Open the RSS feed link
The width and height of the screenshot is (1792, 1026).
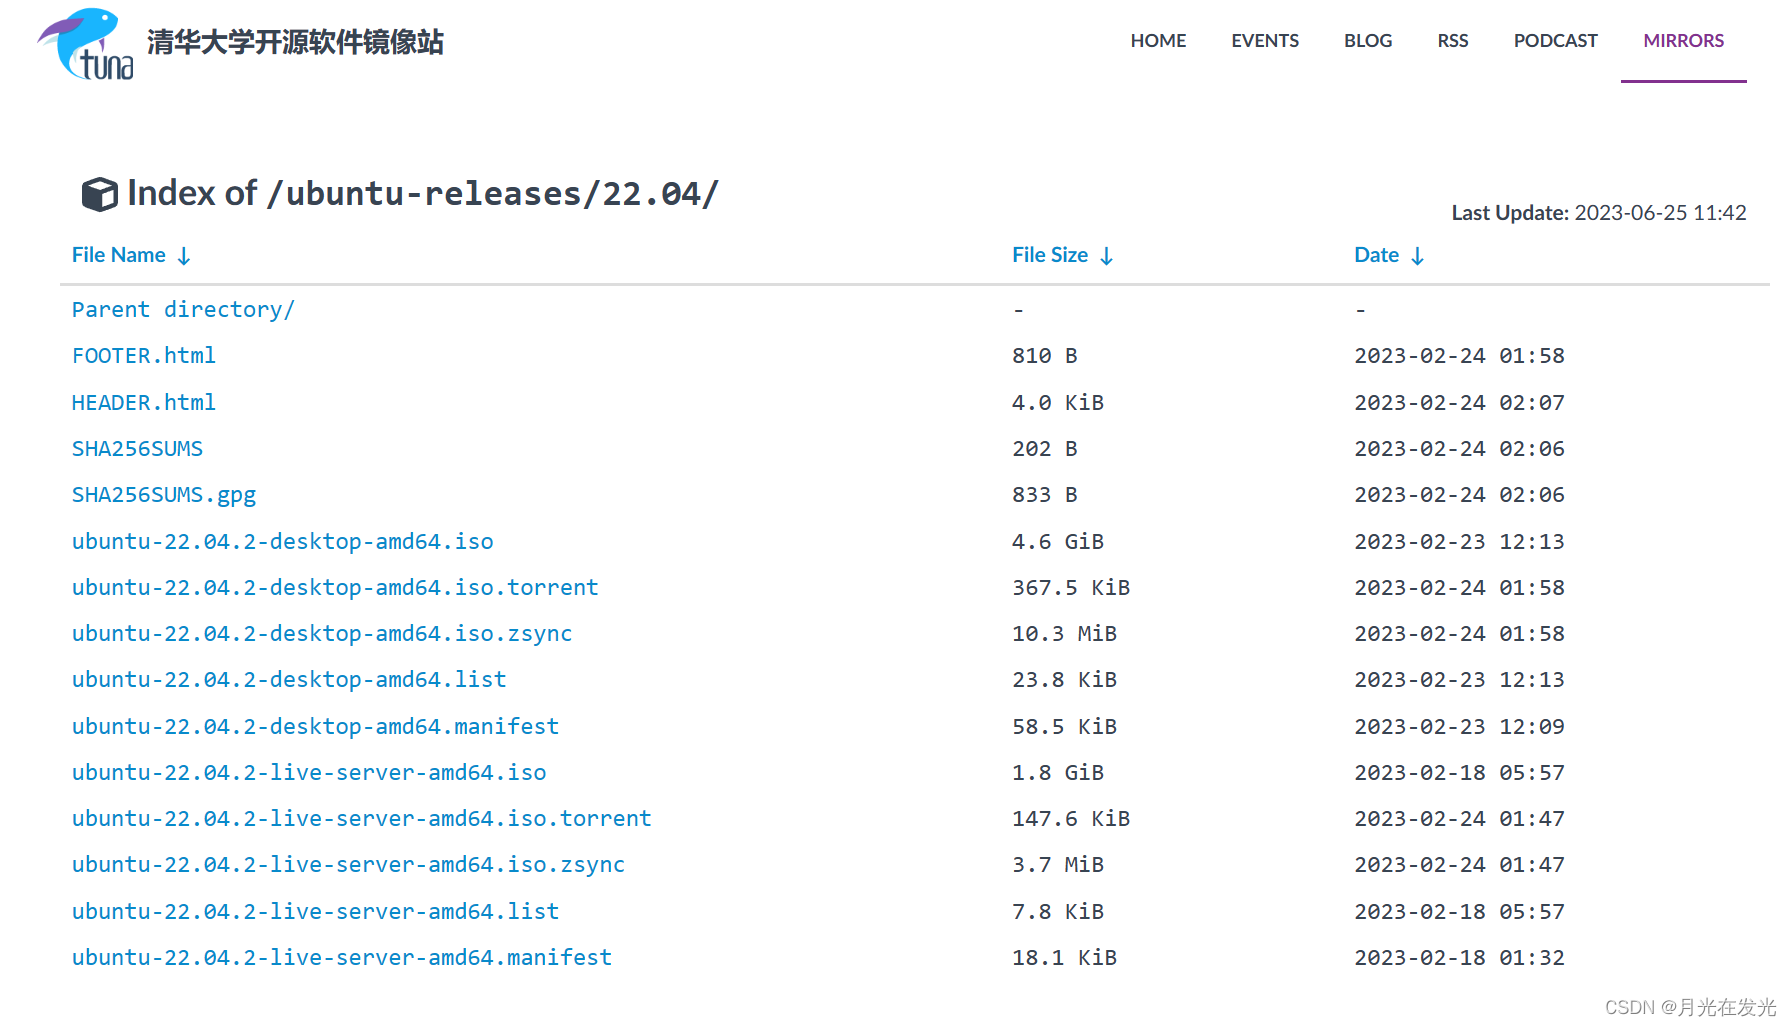pos(1453,41)
